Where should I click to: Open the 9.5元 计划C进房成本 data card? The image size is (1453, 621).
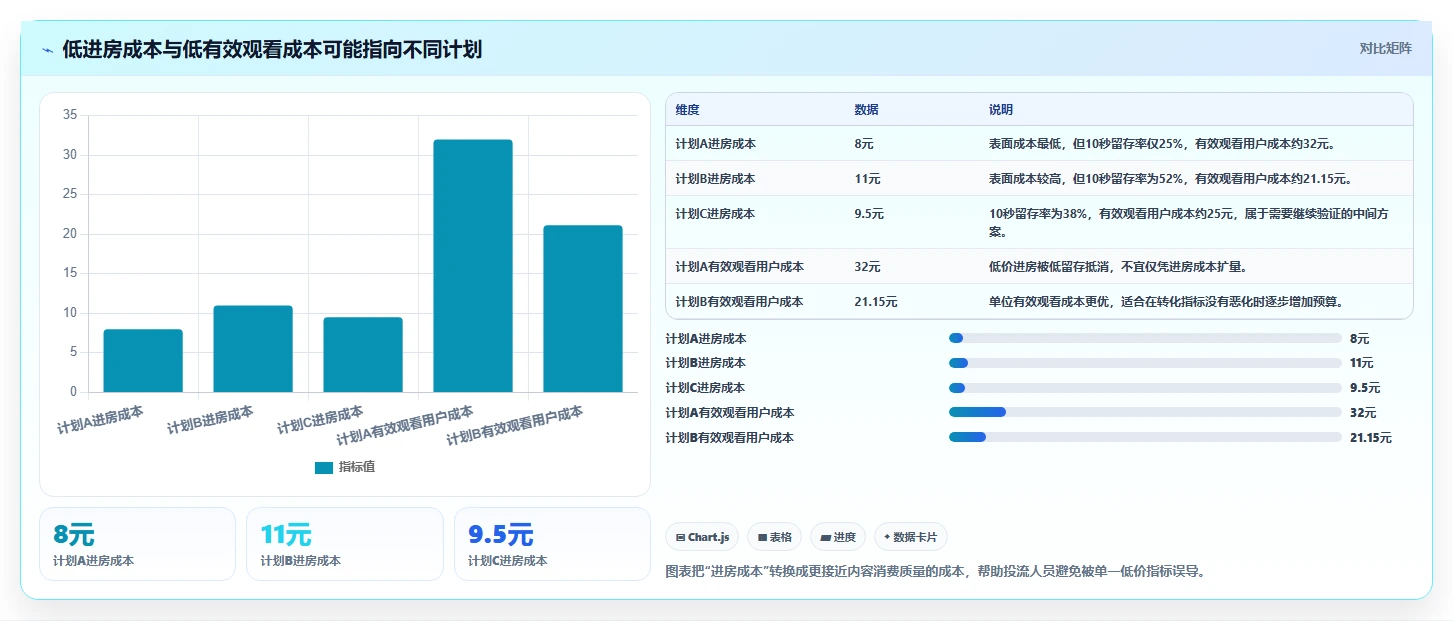pyautogui.click(x=552, y=544)
